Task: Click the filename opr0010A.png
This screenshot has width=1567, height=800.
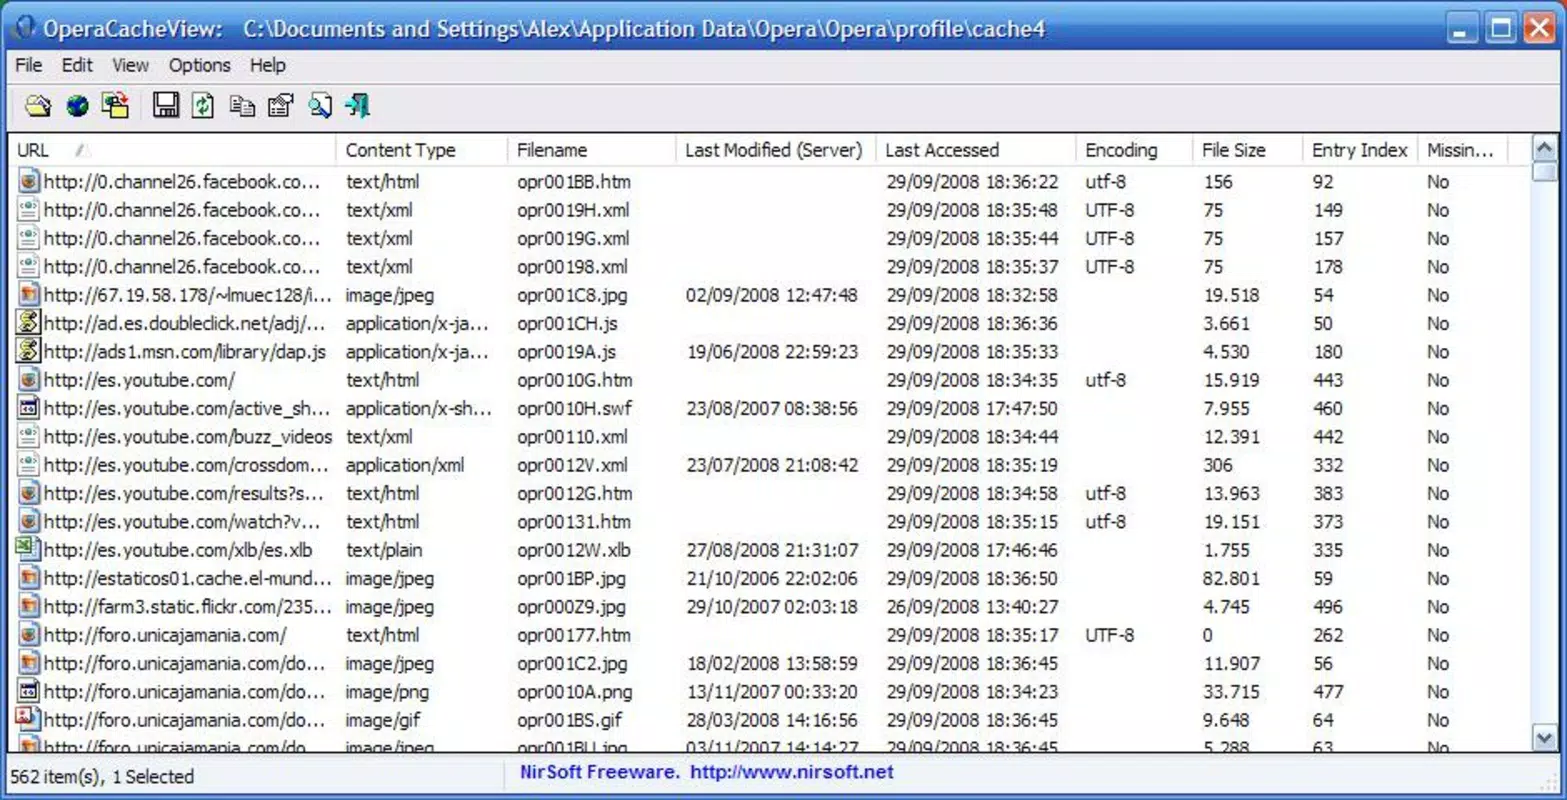Action: pyautogui.click(x=575, y=691)
